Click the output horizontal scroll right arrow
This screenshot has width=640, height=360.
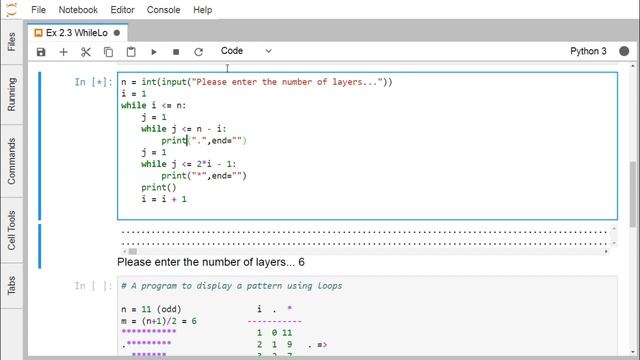click(x=606, y=251)
